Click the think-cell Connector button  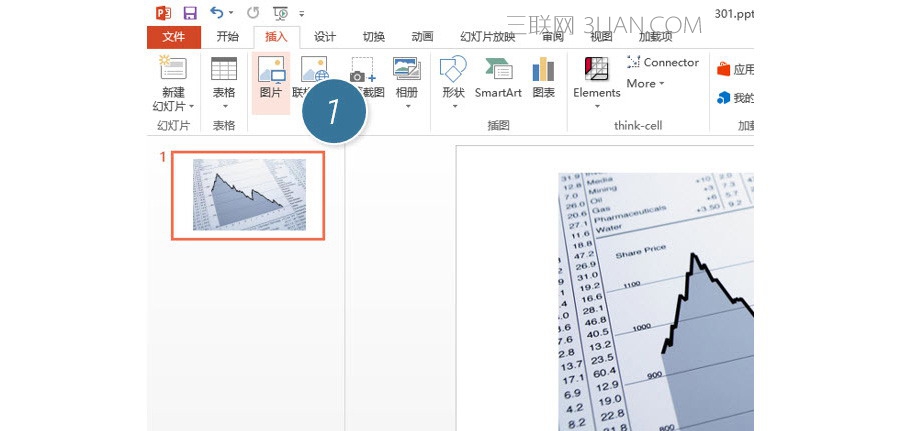662,62
